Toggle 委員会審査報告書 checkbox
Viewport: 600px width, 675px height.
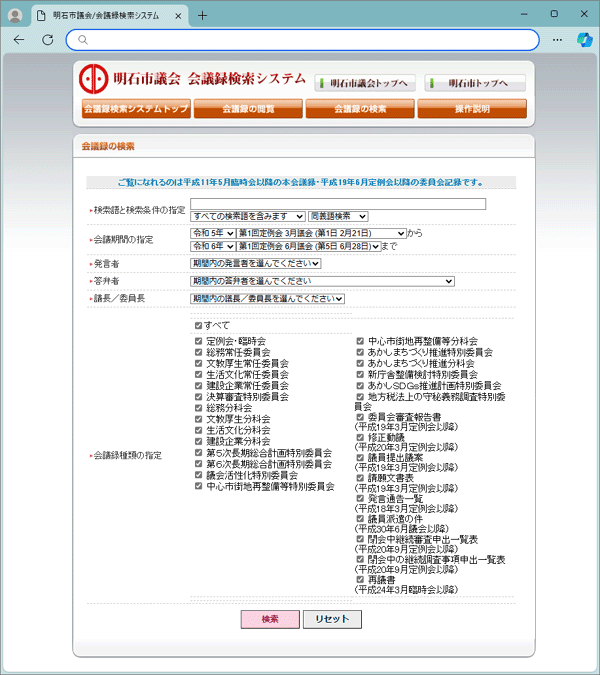click(360, 417)
